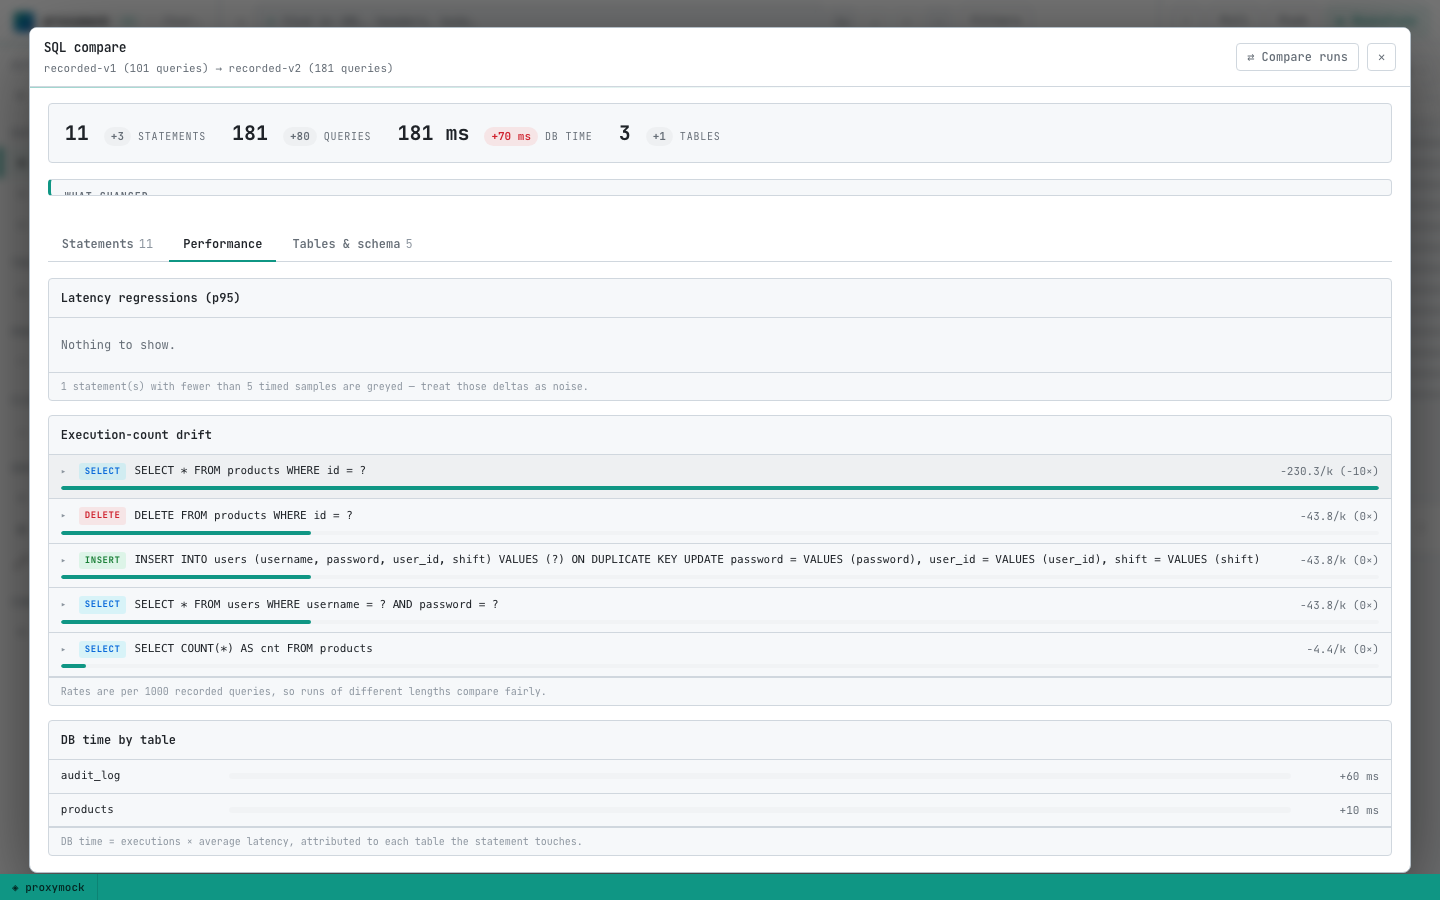Click the +60 ms value for audit_log
The height and width of the screenshot is (900, 1440).
click(1359, 776)
